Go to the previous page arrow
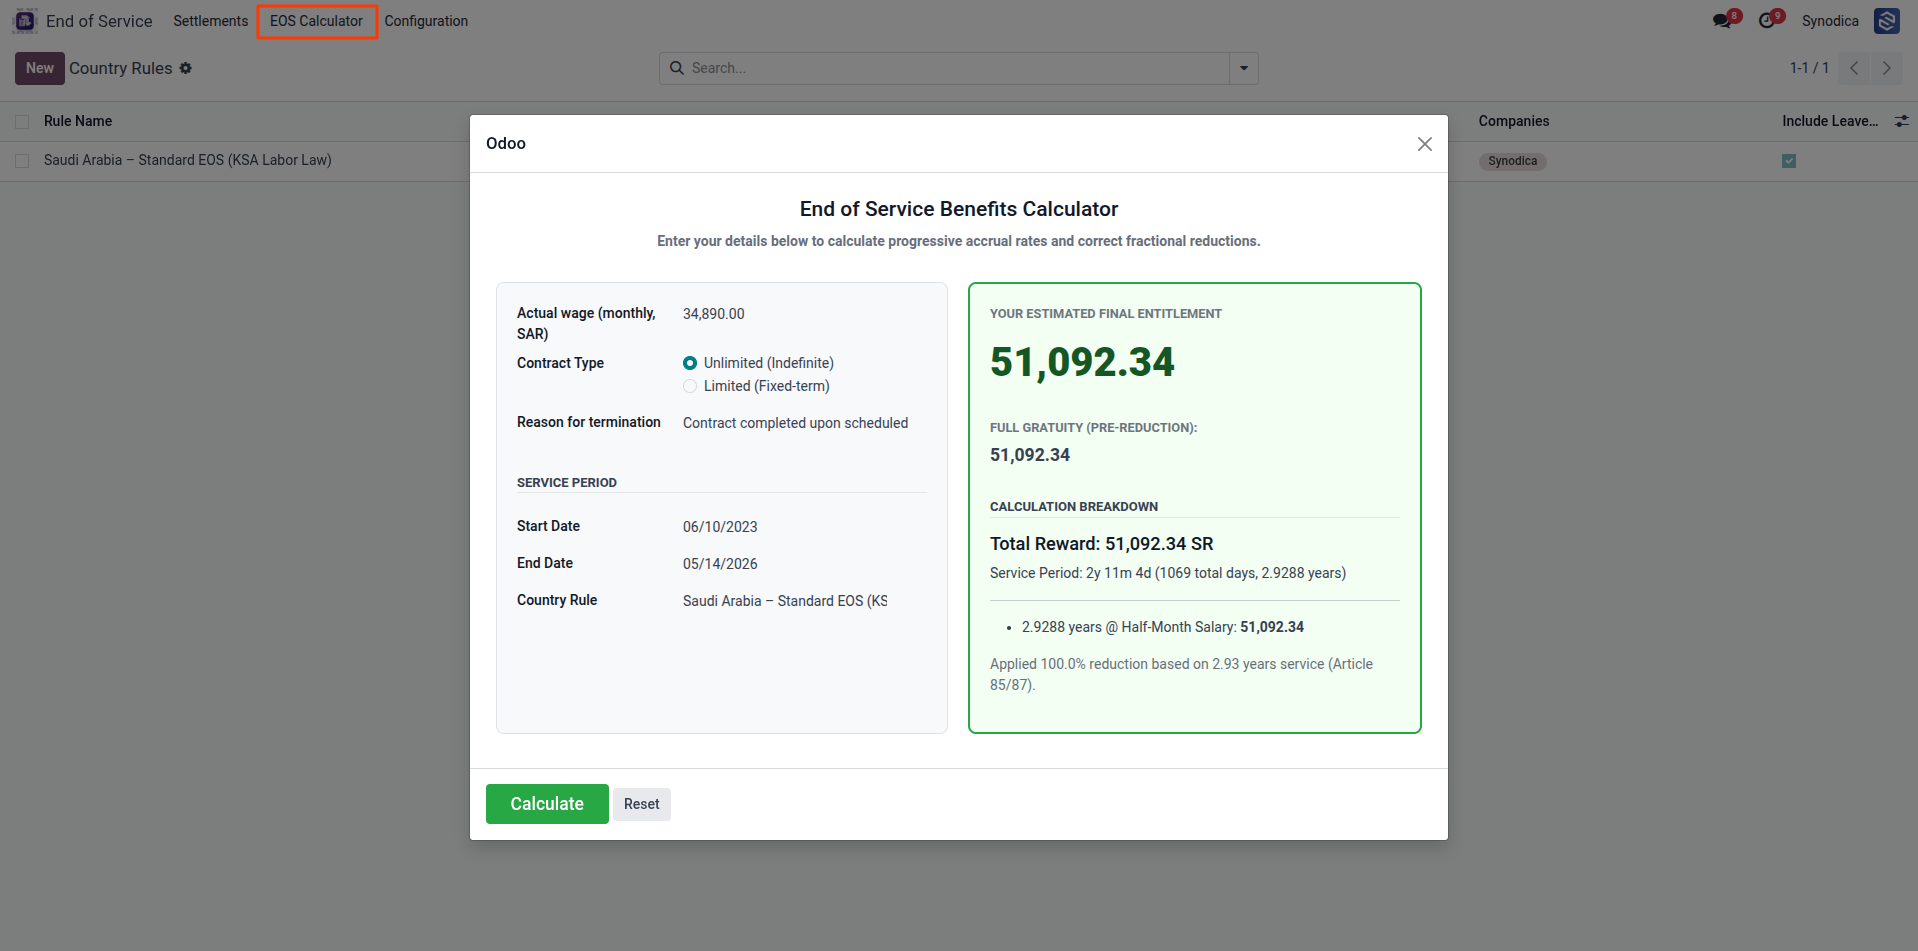 pos(1854,68)
